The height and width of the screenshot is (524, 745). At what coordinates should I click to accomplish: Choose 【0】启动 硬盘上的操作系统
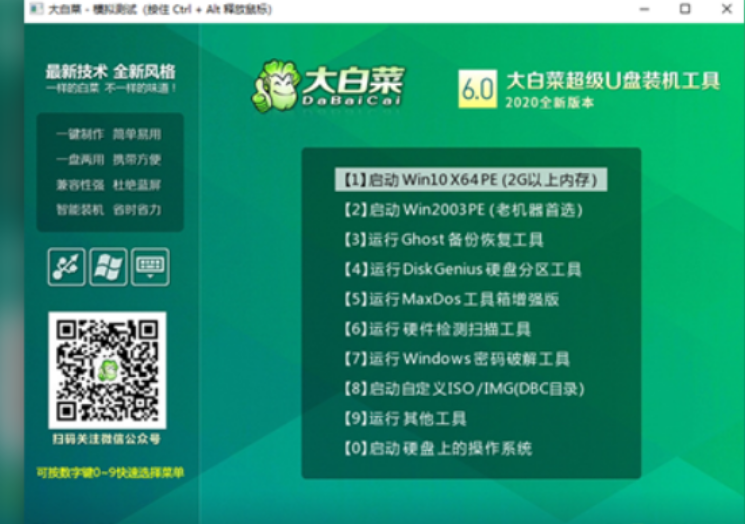click(438, 448)
